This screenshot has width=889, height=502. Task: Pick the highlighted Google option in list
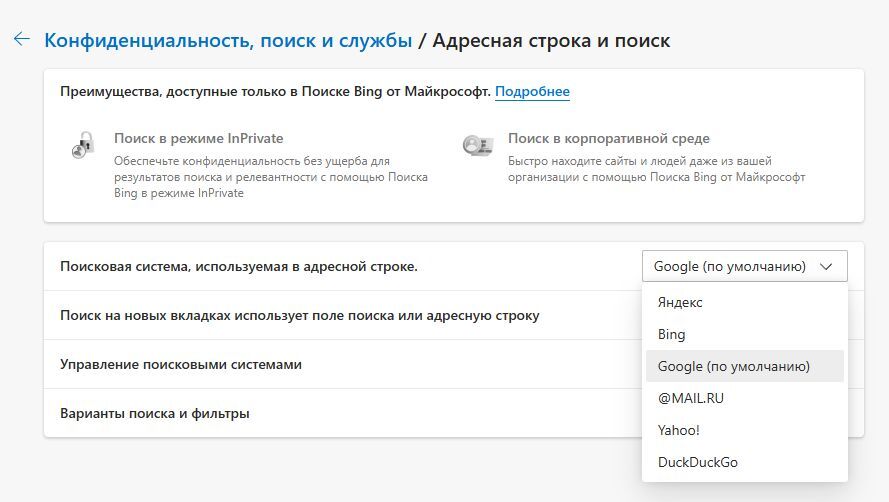[x=734, y=366]
